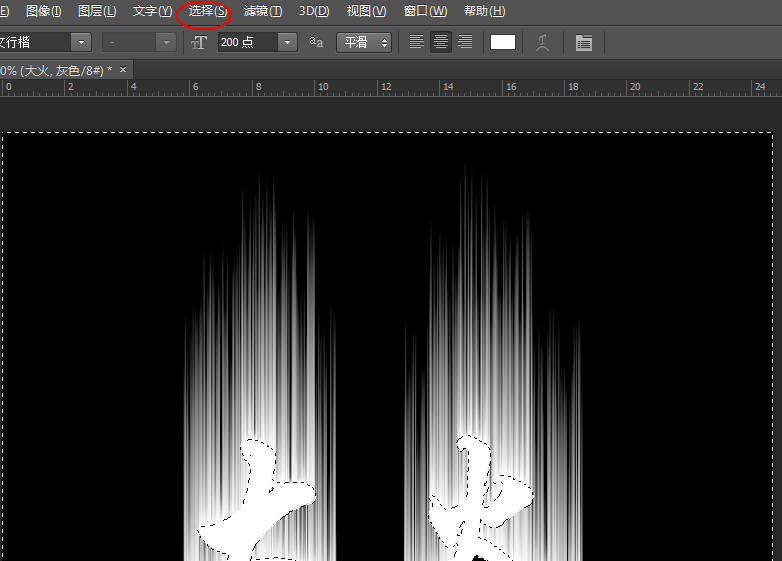Close the 大火 document tab
Image resolution: width=782 pixels, height=561 pixels.
[123, 70]
